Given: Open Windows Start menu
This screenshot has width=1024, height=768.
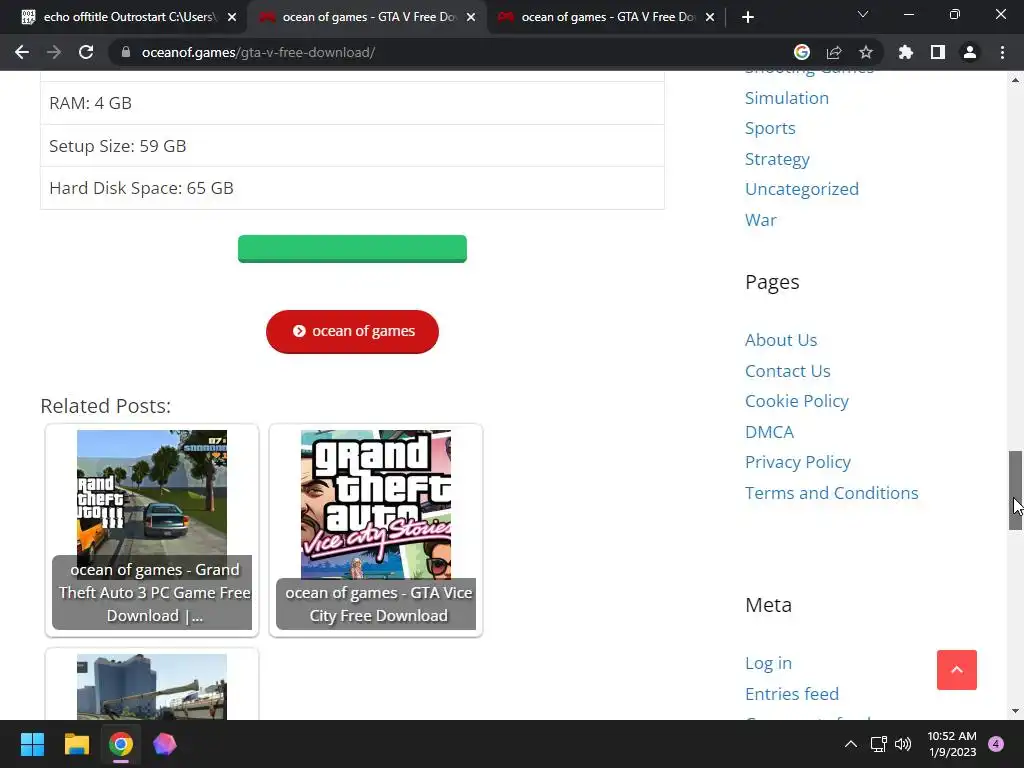Looking at the screenshot, I should pyautogui.click(x=32, y=744).
